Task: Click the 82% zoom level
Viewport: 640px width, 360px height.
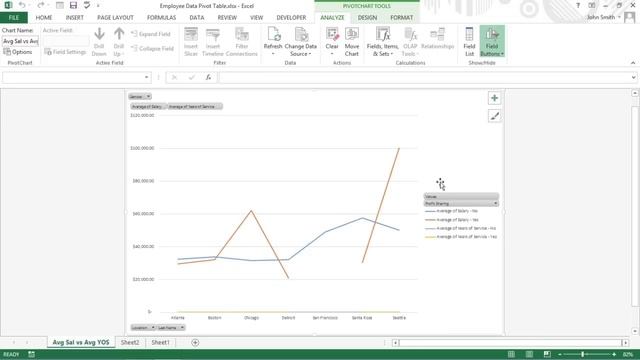Action: click(x=628, y=354)
